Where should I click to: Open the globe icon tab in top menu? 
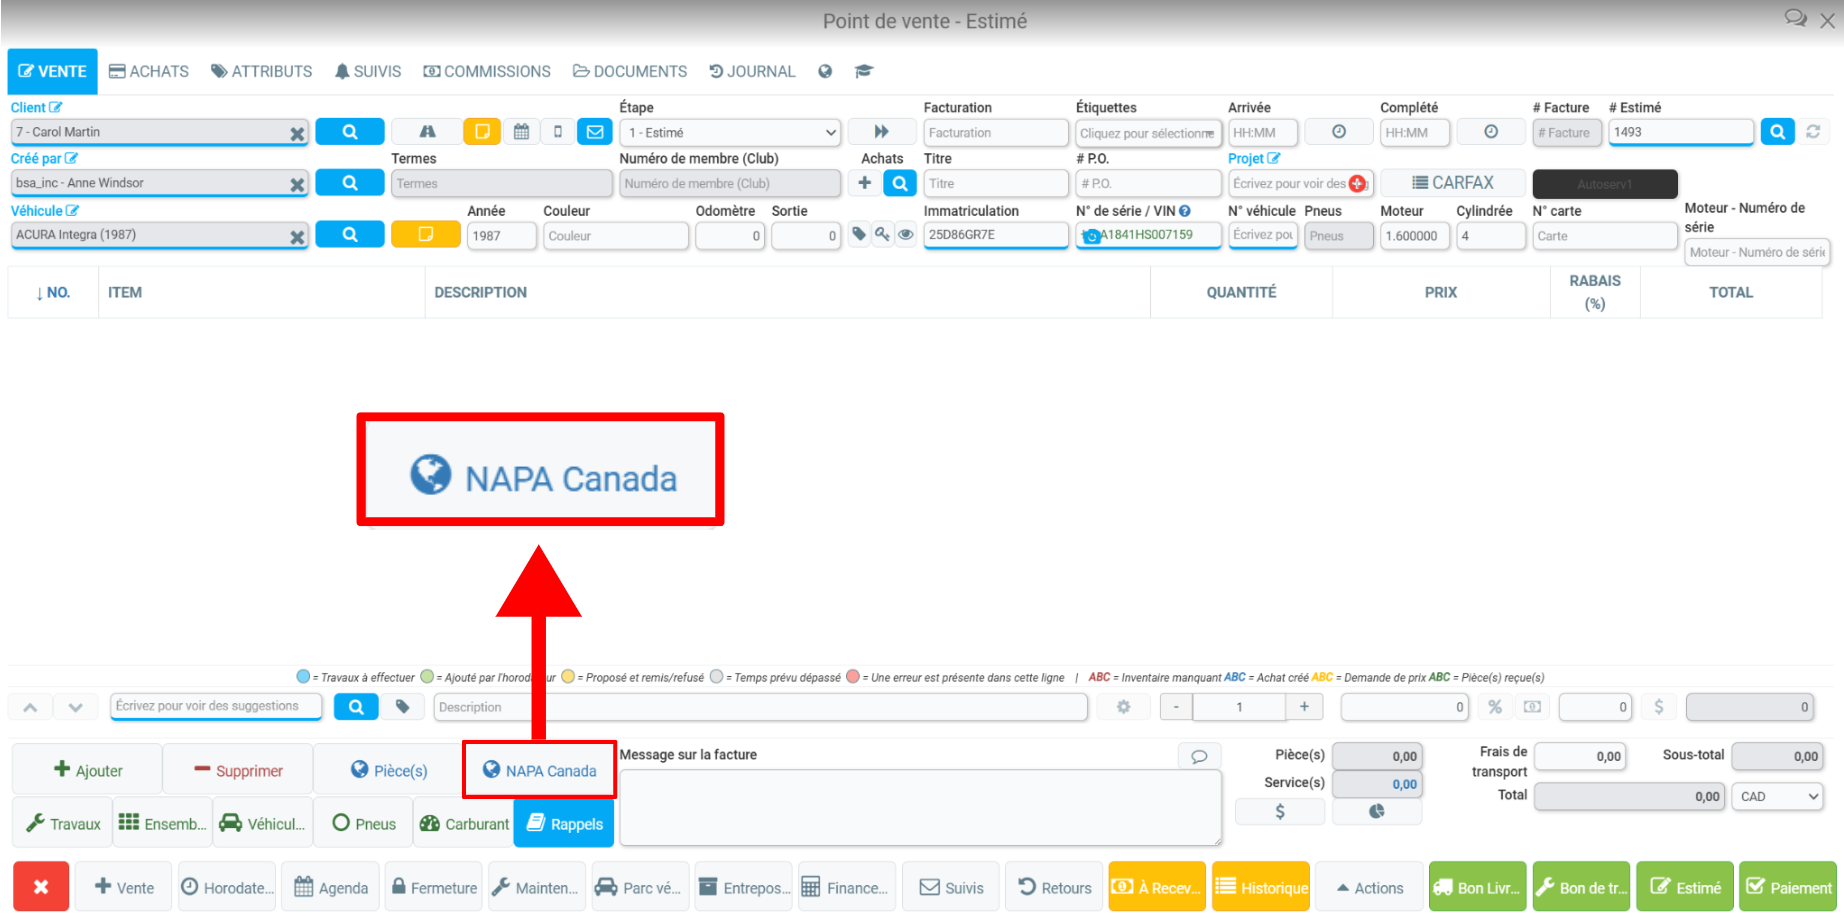[x=825, y=71]
